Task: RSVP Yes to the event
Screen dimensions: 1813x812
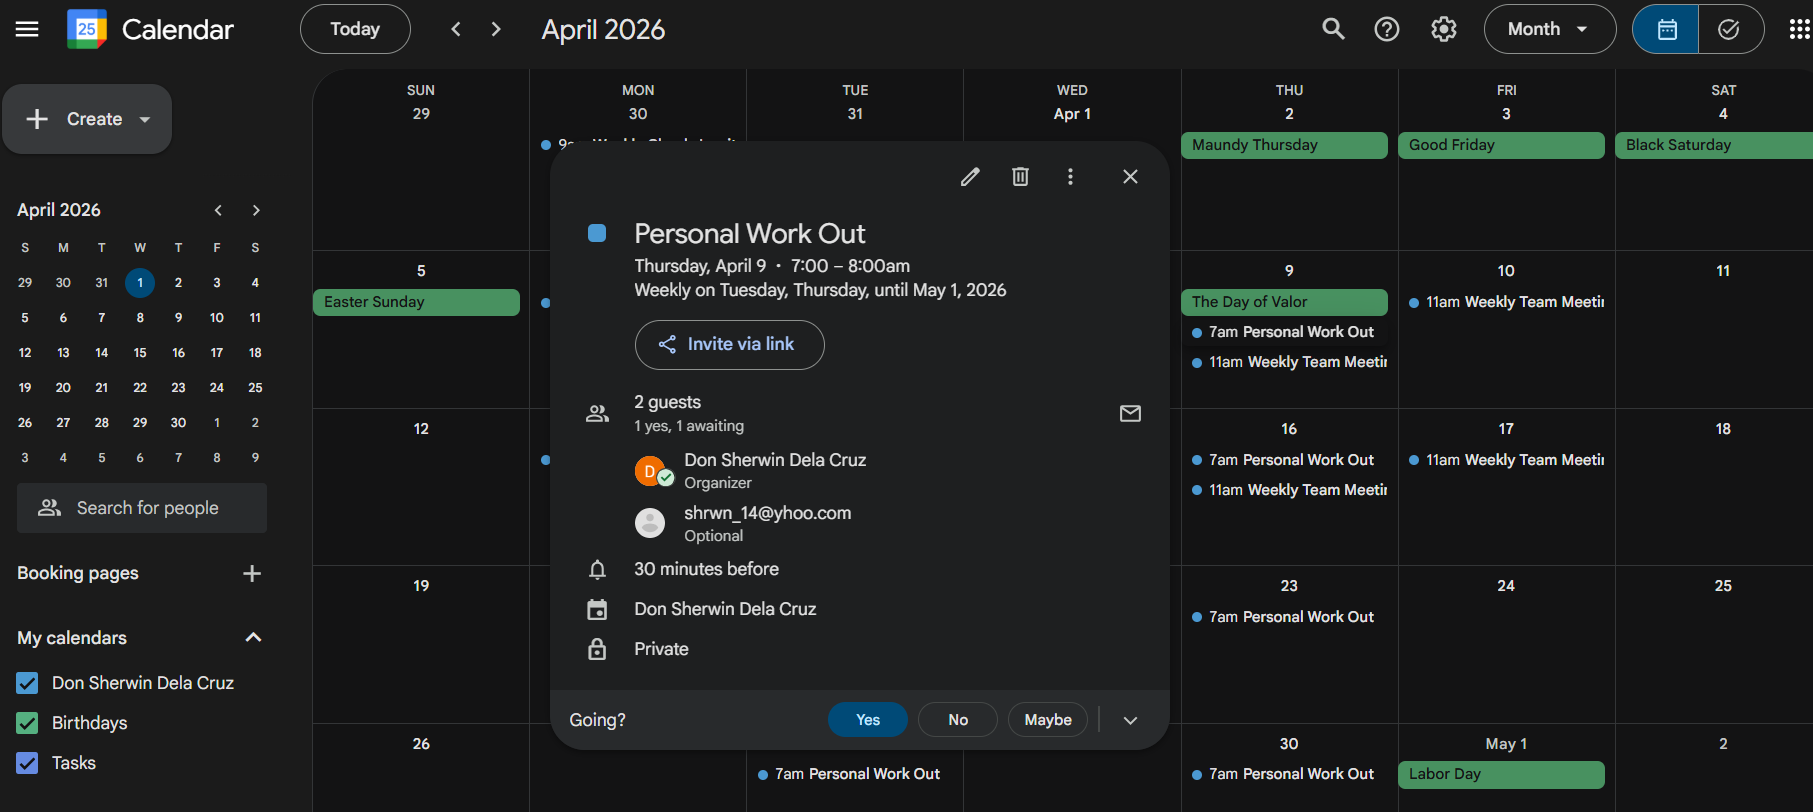Action: tap(868, 720)
